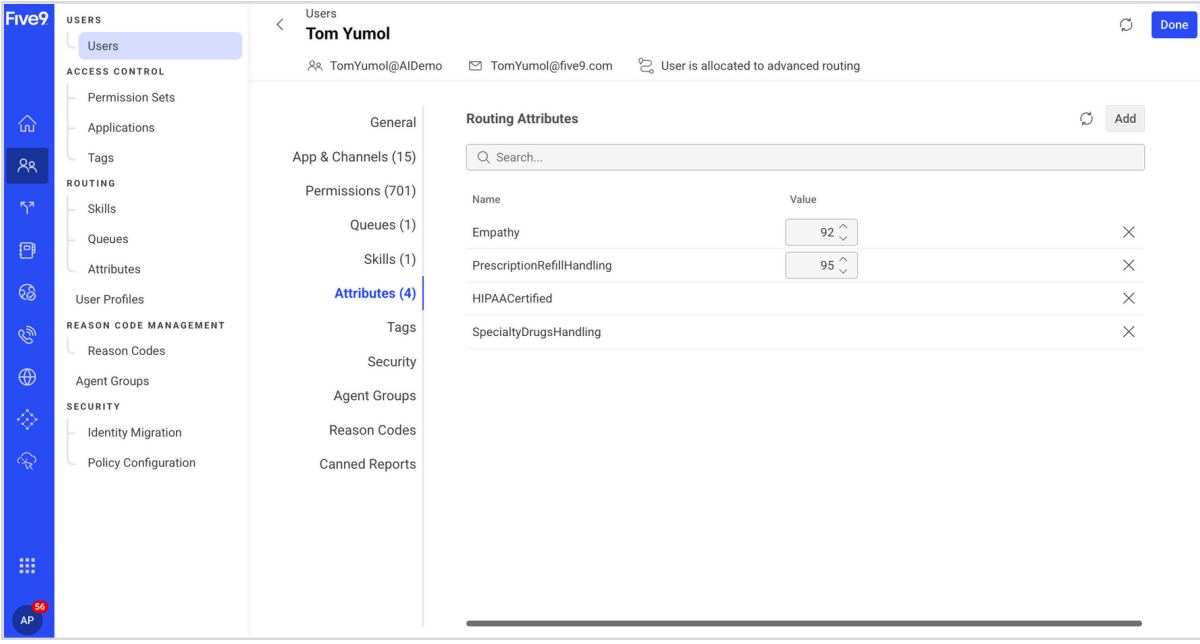The width and height of the screenshot is (1200, 644).
Task: Click the apps grid launcher icon
Action: click(27, 565)
